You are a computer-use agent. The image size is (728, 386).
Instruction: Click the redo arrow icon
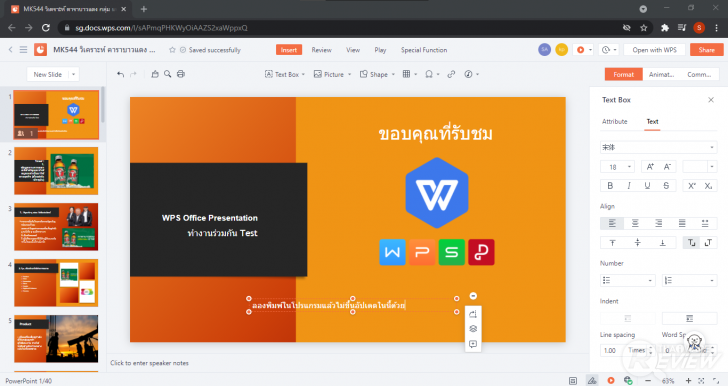[x=133, y=74]
